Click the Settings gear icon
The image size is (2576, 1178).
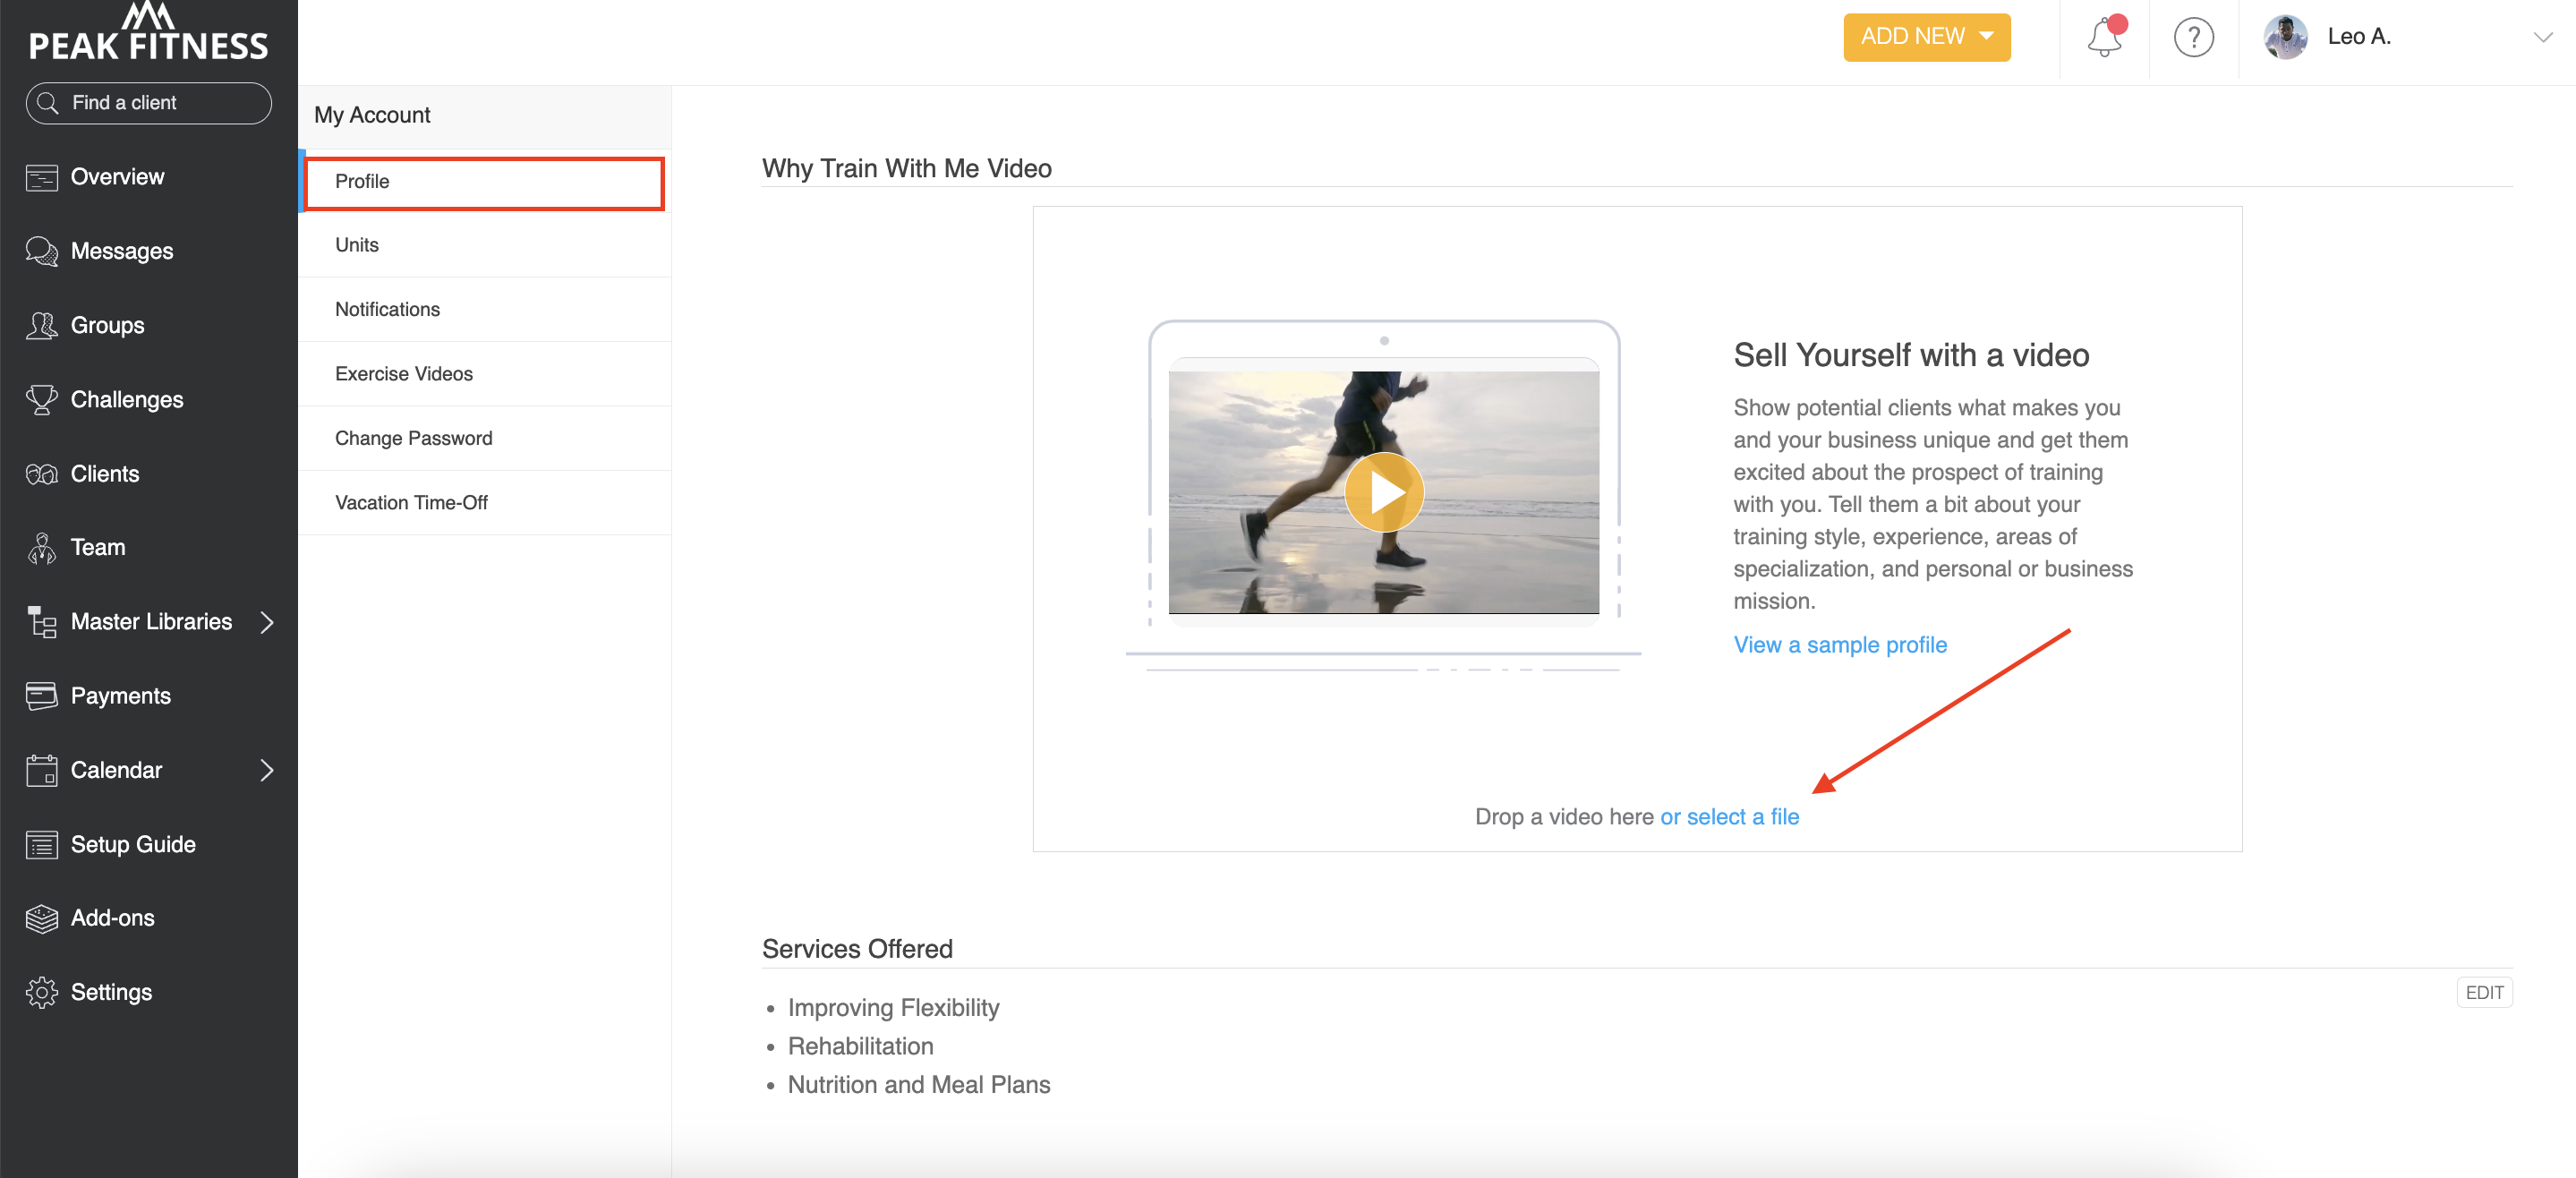[41, 992]
